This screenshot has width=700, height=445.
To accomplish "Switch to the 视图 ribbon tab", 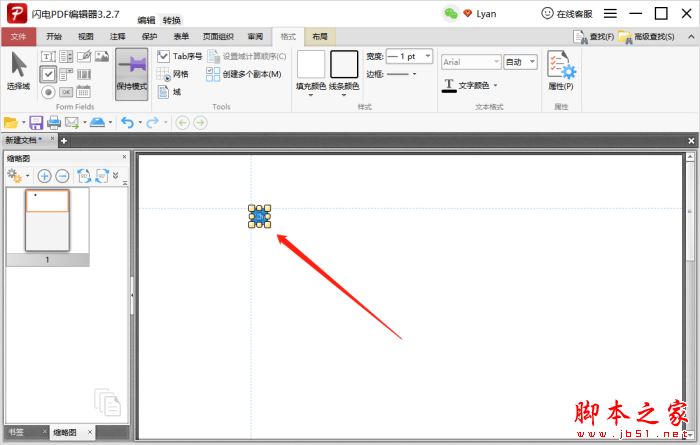I will [86, 37].
